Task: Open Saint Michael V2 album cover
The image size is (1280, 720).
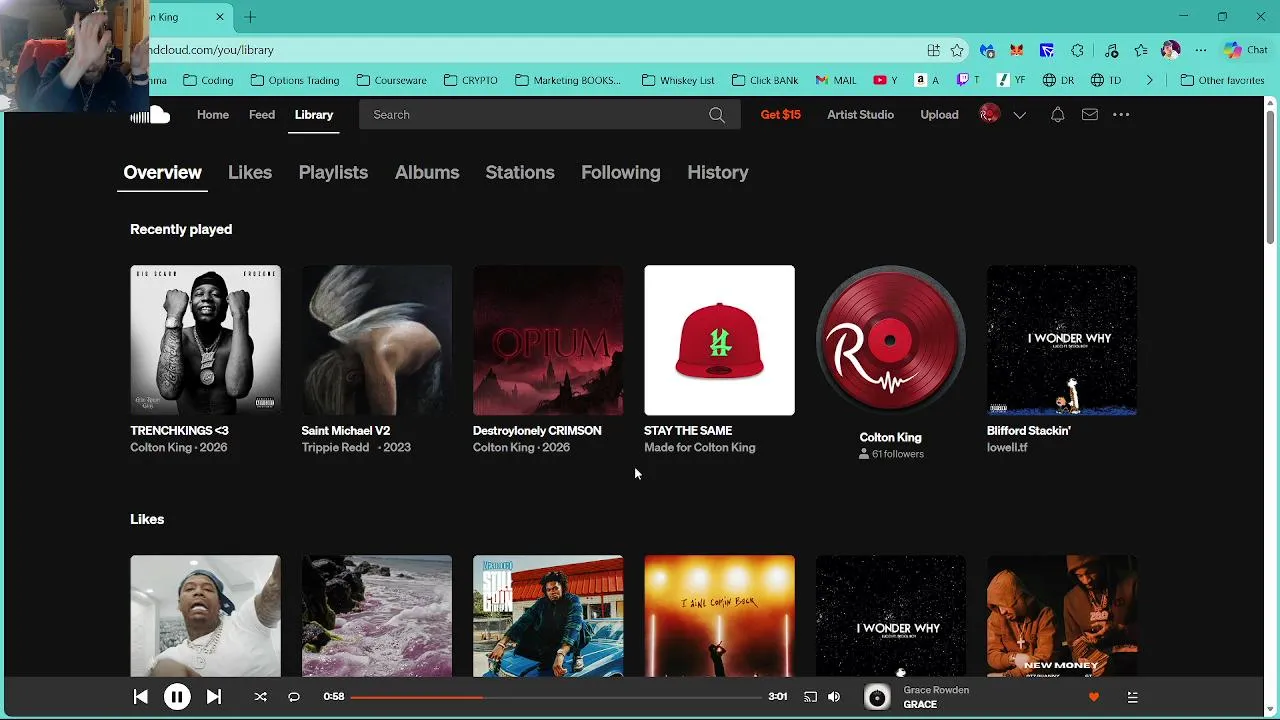Action: click(x=377, y=340)
